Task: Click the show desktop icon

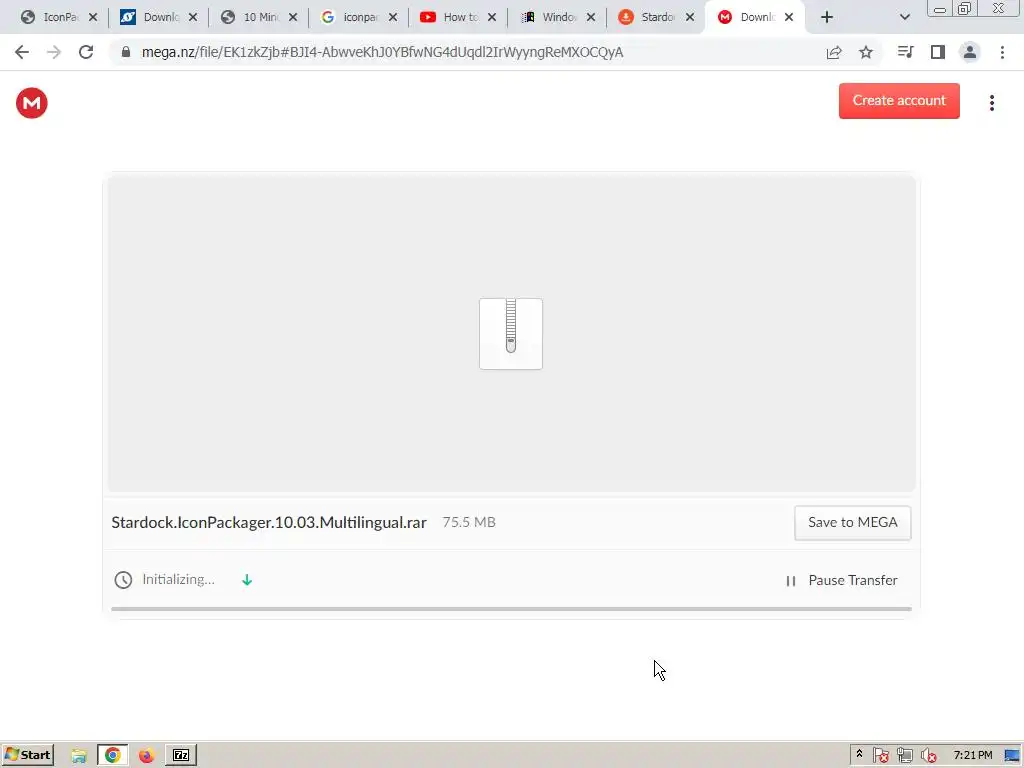Action: (x=1012, y=756)
